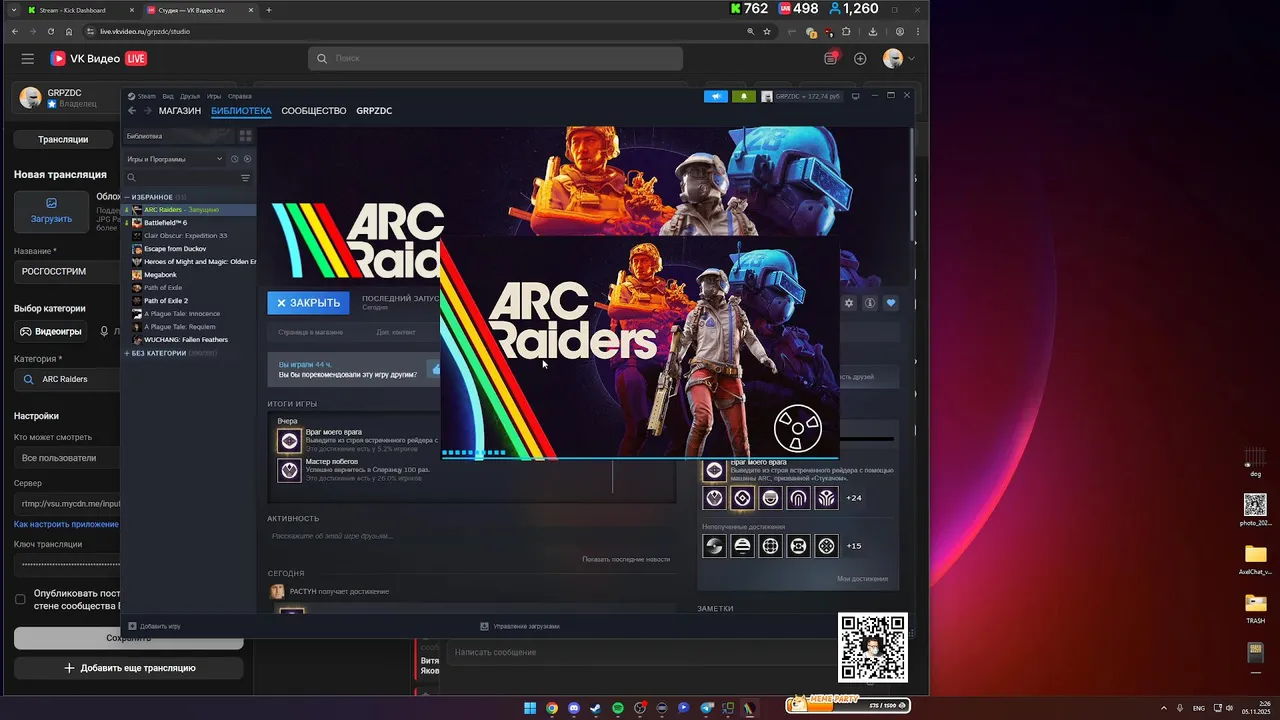Click the VK Video Поиск search box
This screenshot has width=1280, height=720.
(x=495, y=58)
